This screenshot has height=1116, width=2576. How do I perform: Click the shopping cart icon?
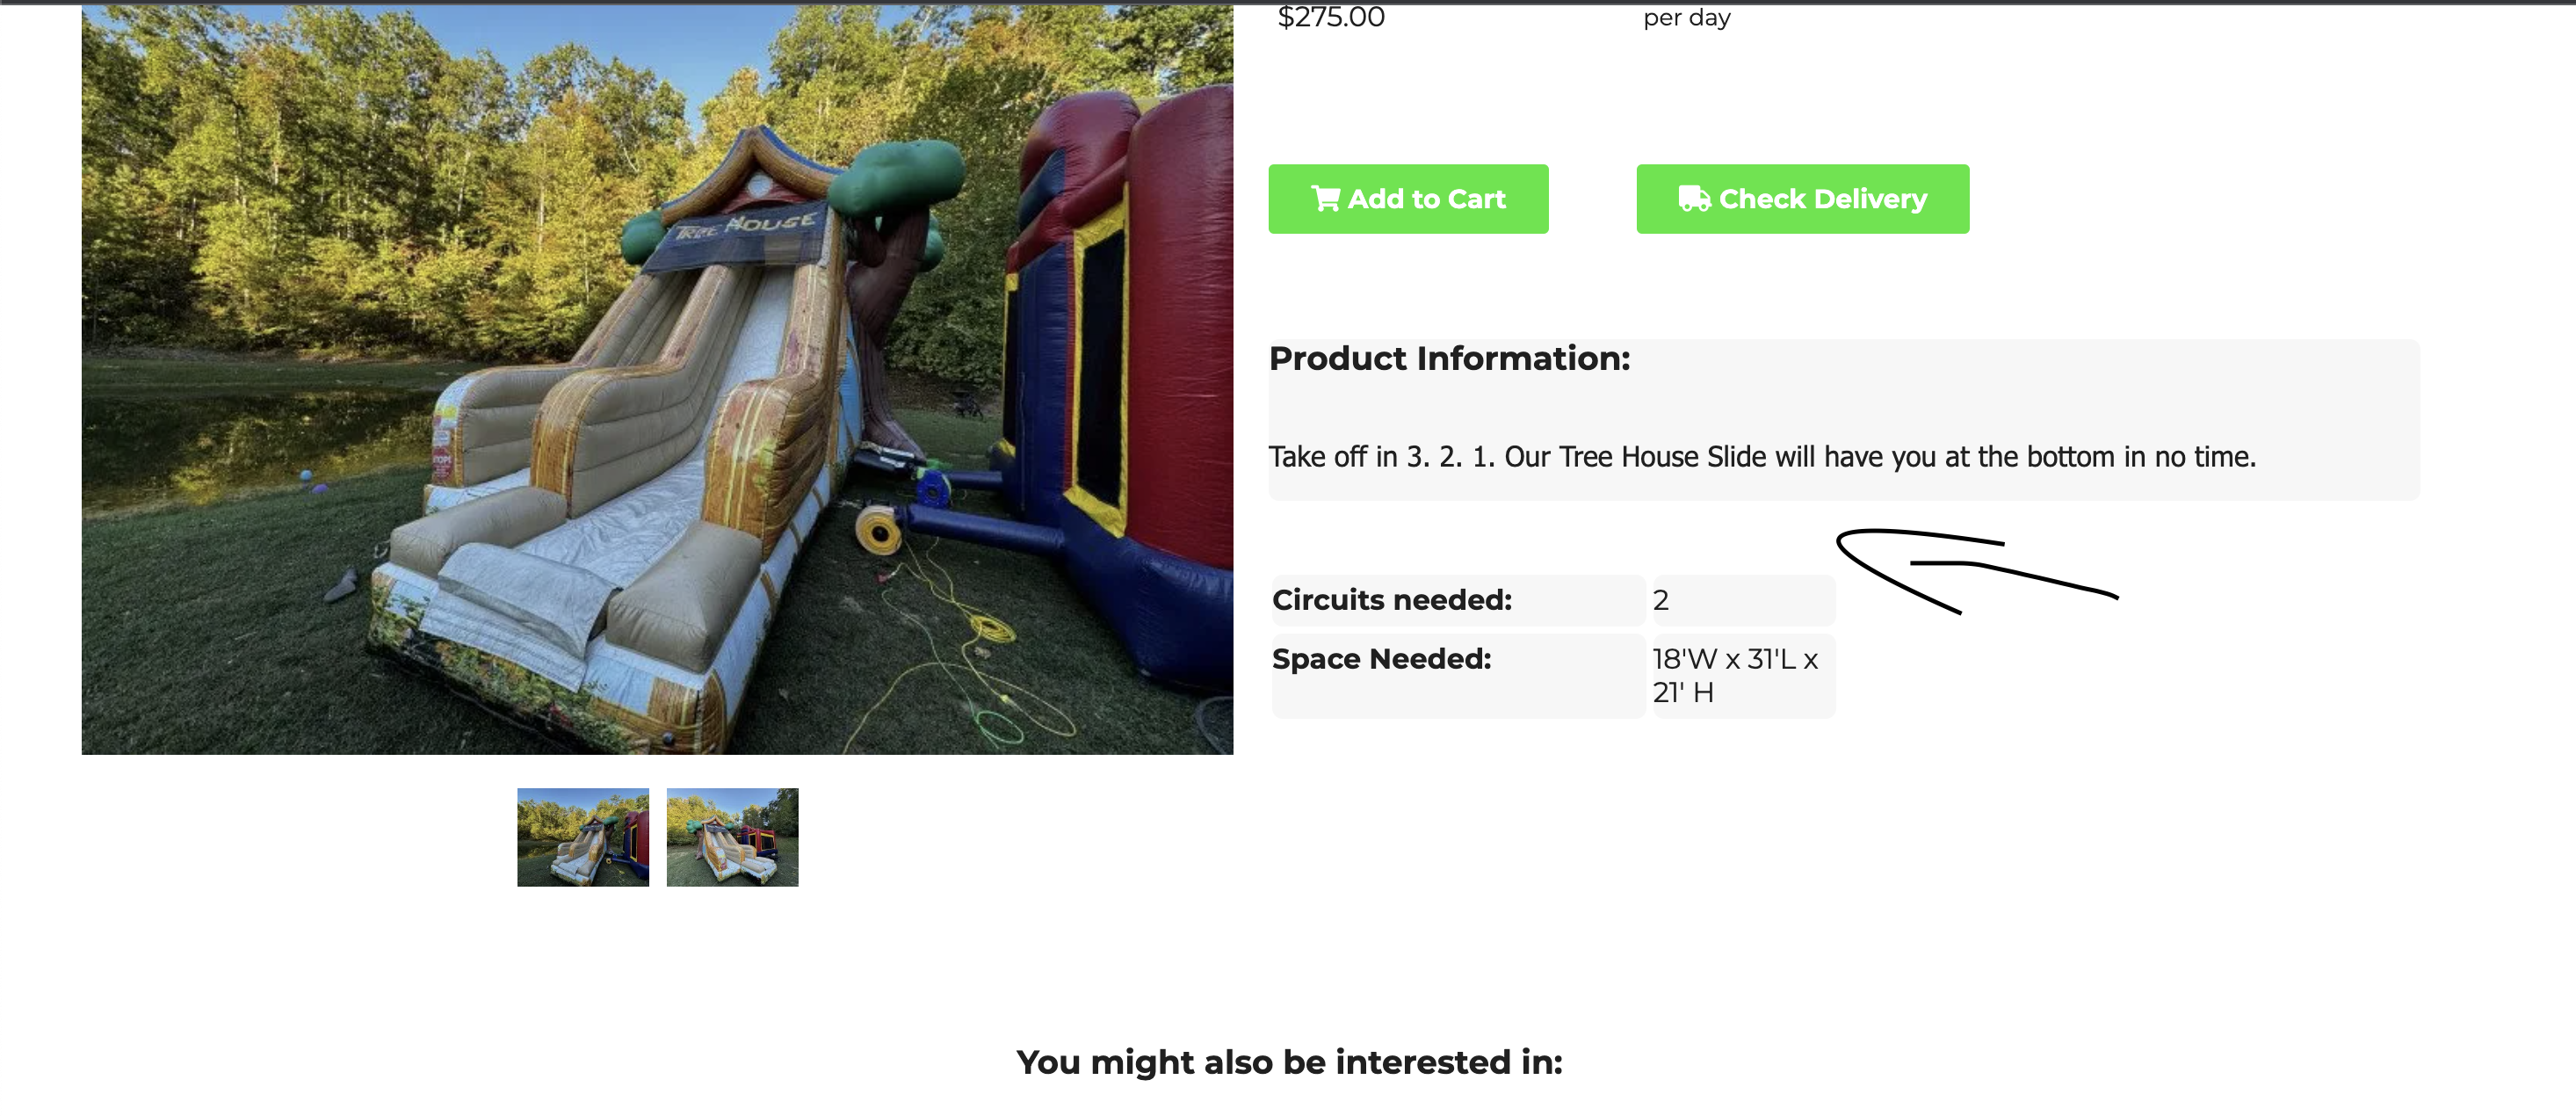[x=1325, y=199]
